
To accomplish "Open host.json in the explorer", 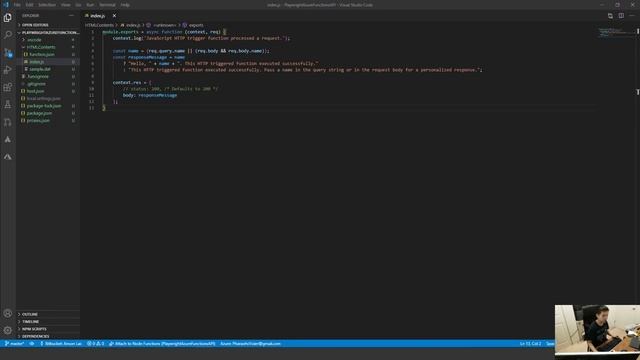I will (48, 91).
